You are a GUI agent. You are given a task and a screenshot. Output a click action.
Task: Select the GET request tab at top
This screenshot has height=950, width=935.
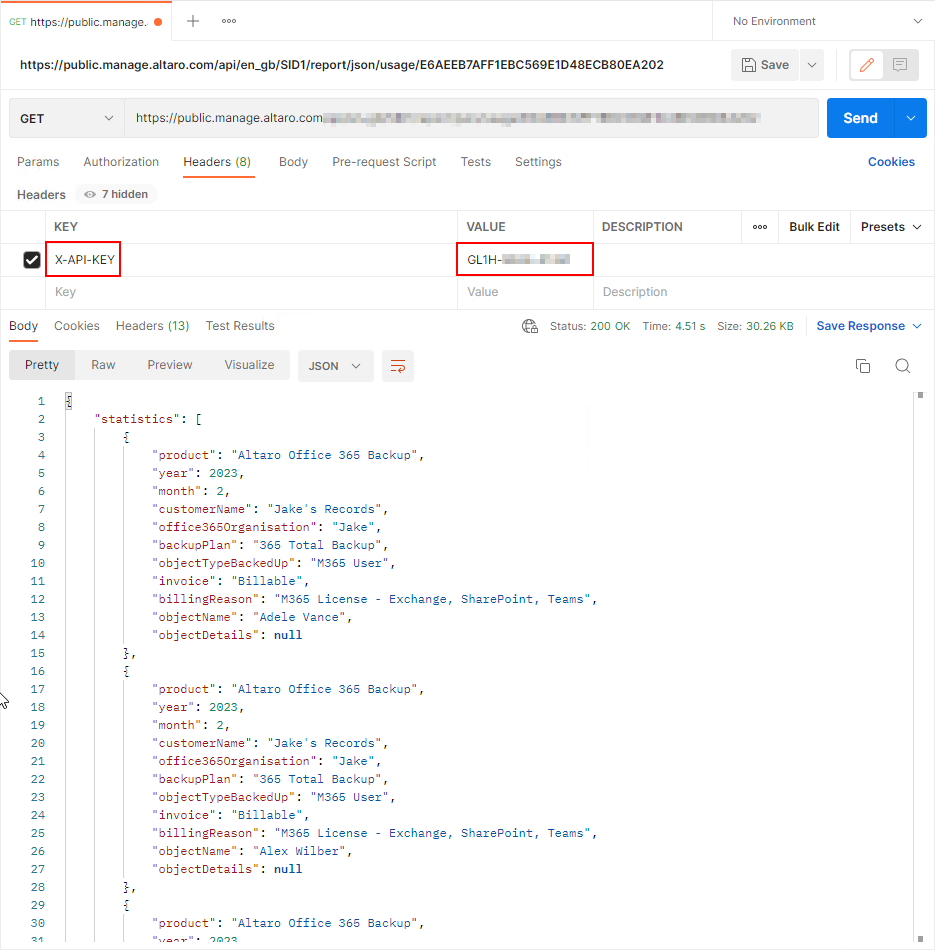85,22
